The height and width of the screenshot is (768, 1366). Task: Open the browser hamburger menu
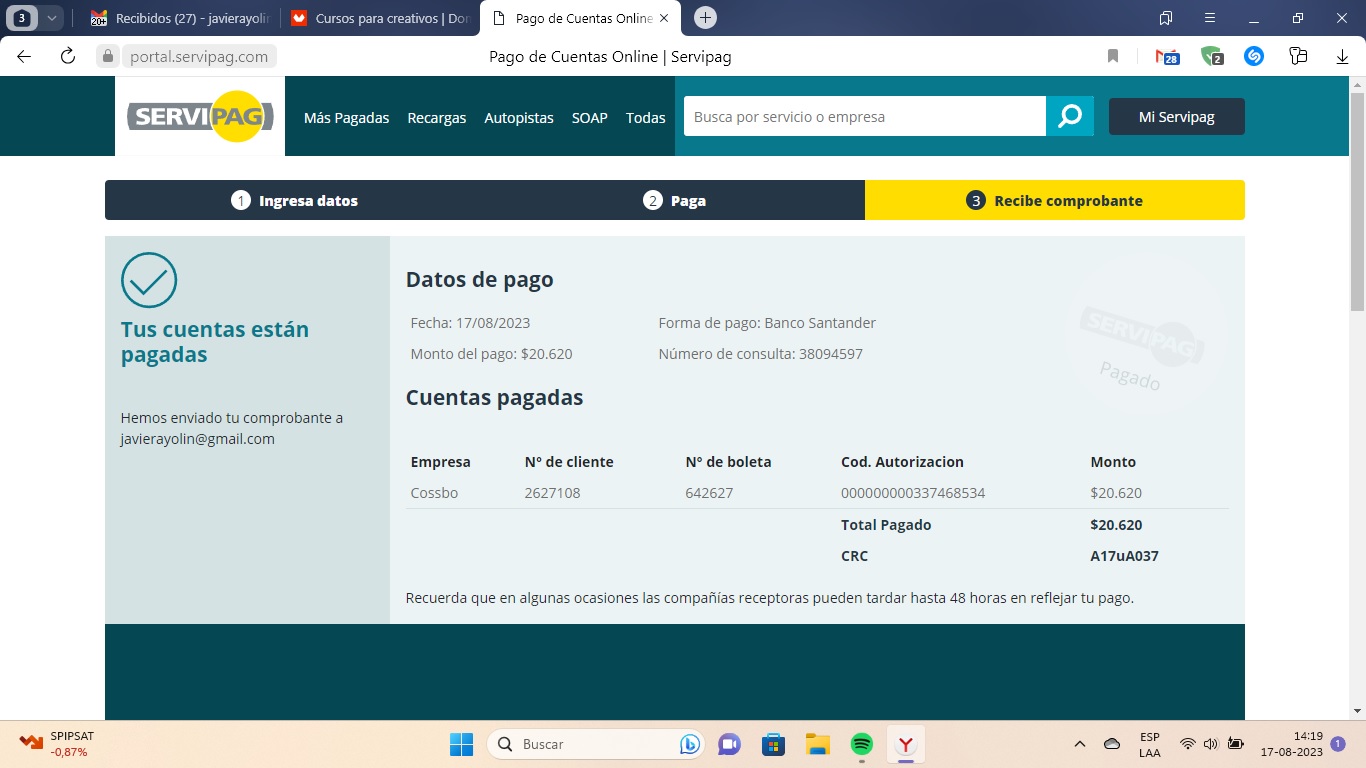click(x=1210, y=17)
